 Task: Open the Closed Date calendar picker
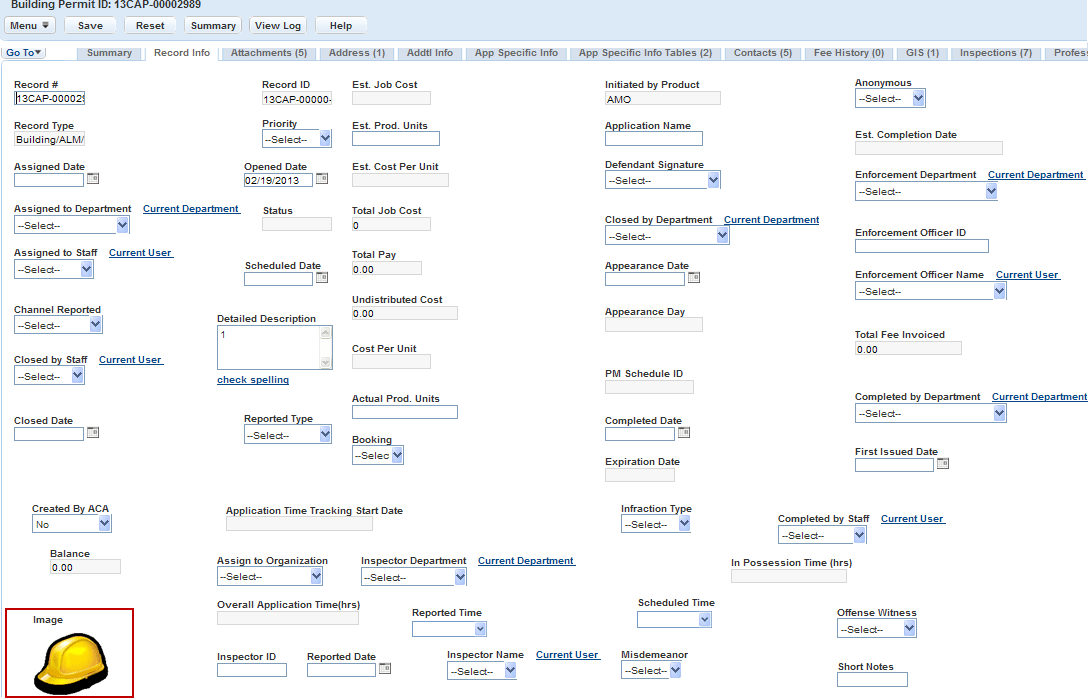point(93,433)
